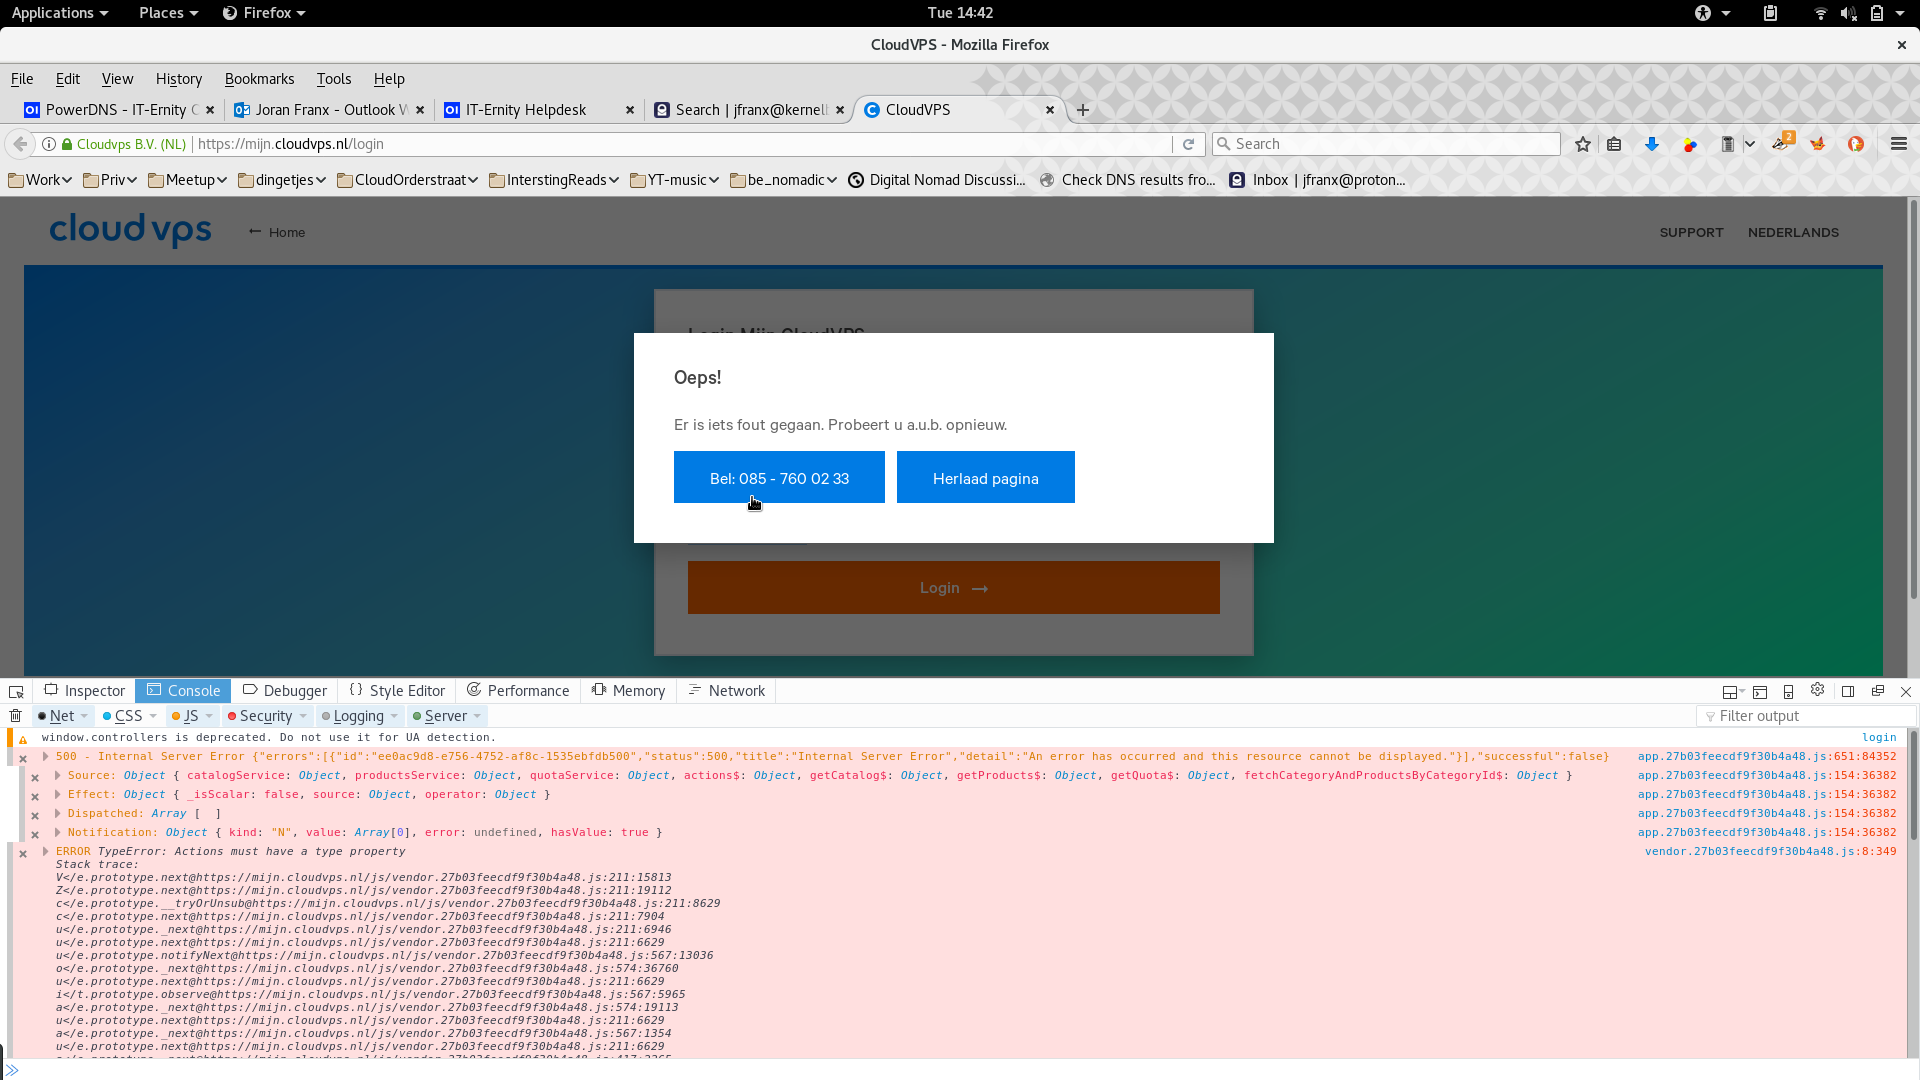Viewport: 1920px width, 1080px height.
Task: Open the Tools menu
Action: click(x=334, y=79)
